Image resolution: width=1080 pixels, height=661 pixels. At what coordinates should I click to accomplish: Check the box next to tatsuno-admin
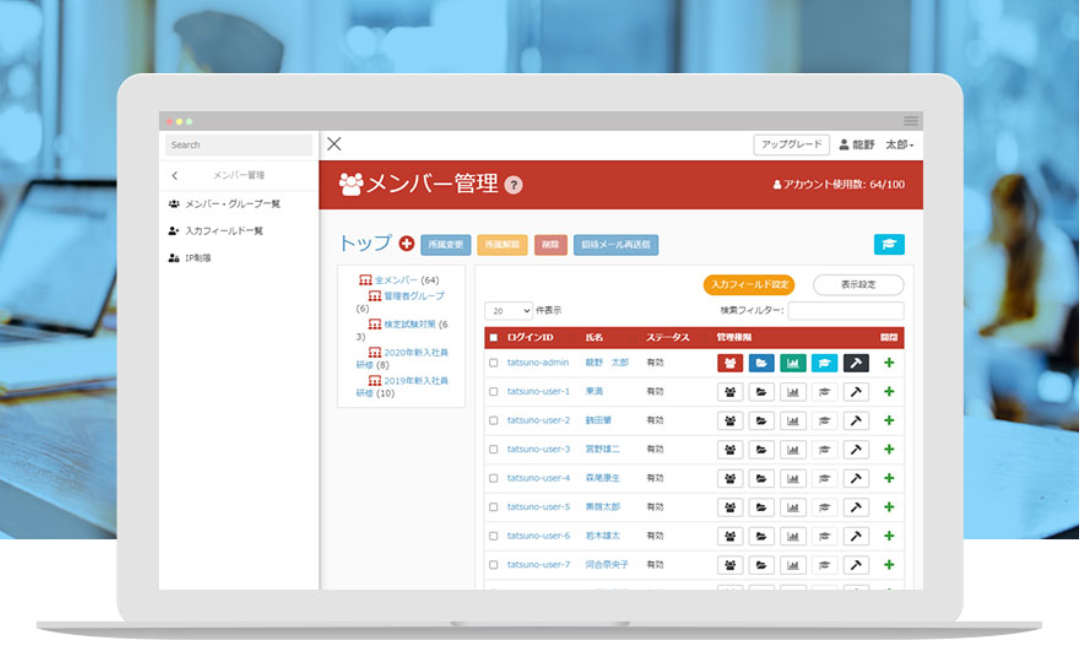[x=493, y=363]
